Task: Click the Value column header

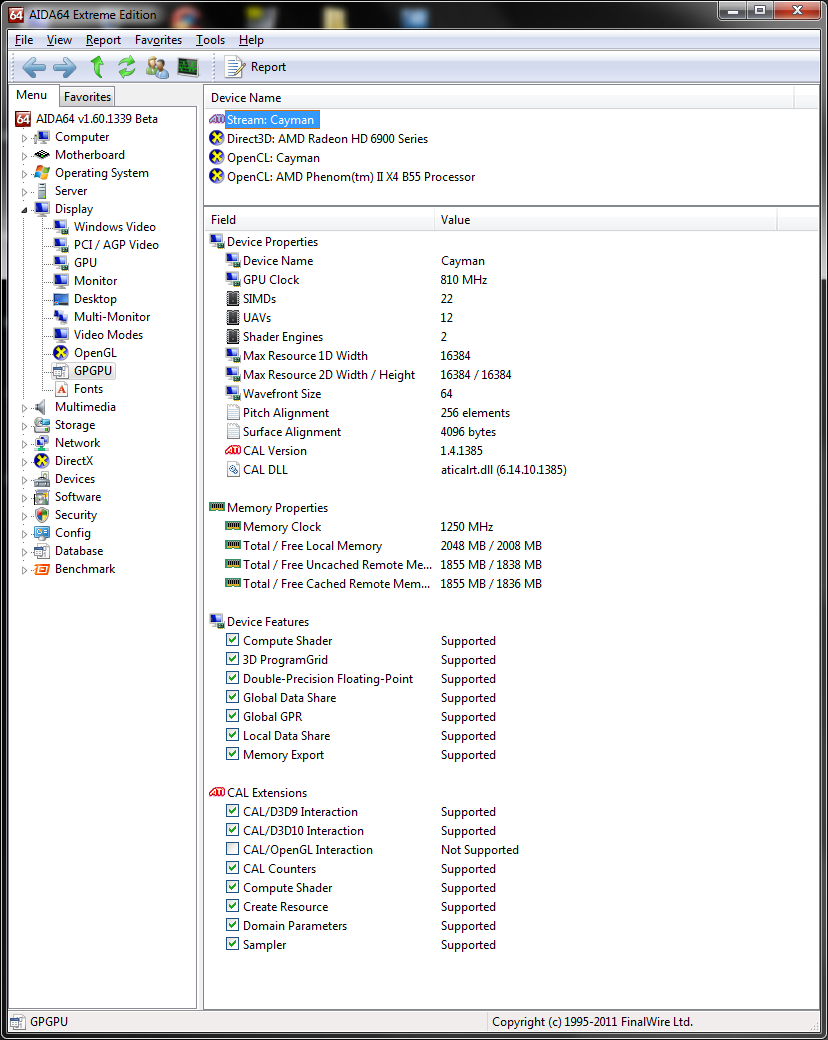Action: (605, 220)
